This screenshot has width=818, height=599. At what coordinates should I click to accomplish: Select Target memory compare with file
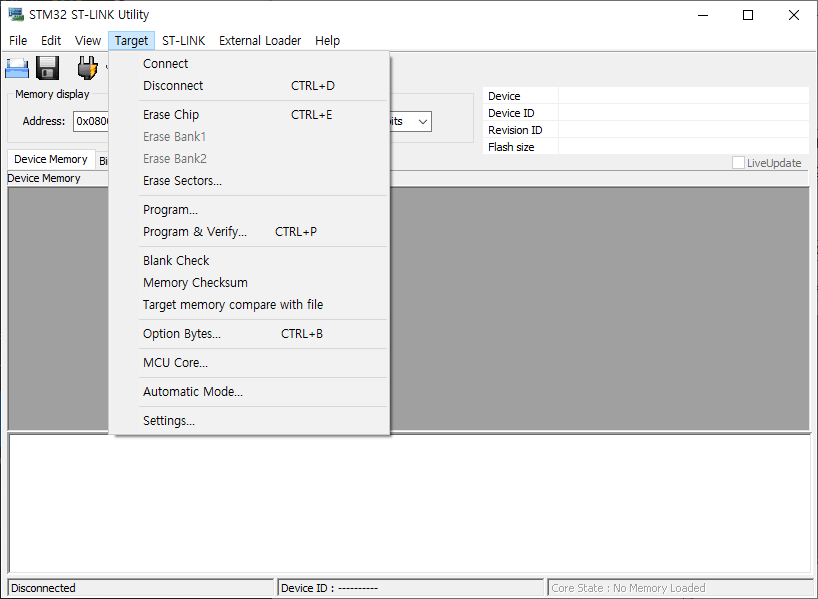pos(249,304)
